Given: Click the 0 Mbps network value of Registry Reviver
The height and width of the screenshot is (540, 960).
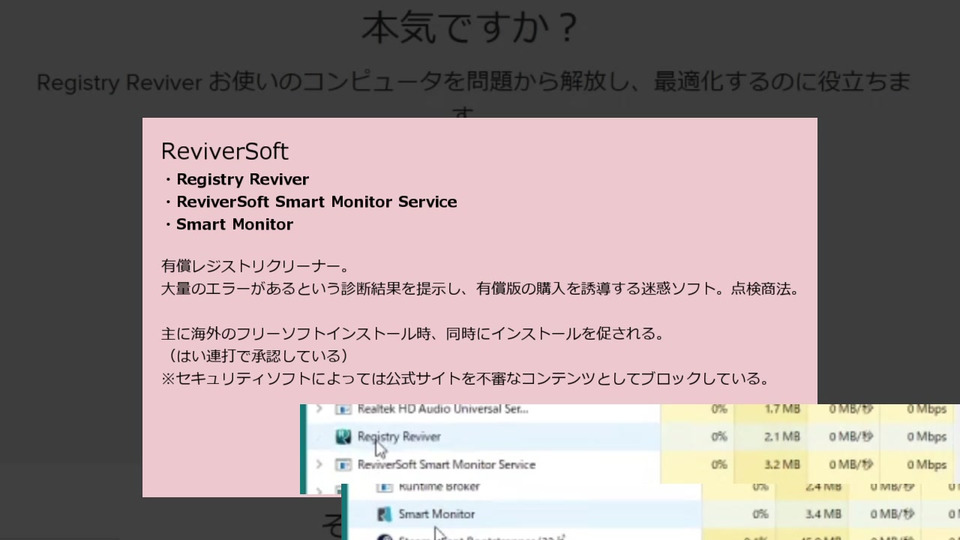Looking at the screenshot, I should tap(926, 437).
